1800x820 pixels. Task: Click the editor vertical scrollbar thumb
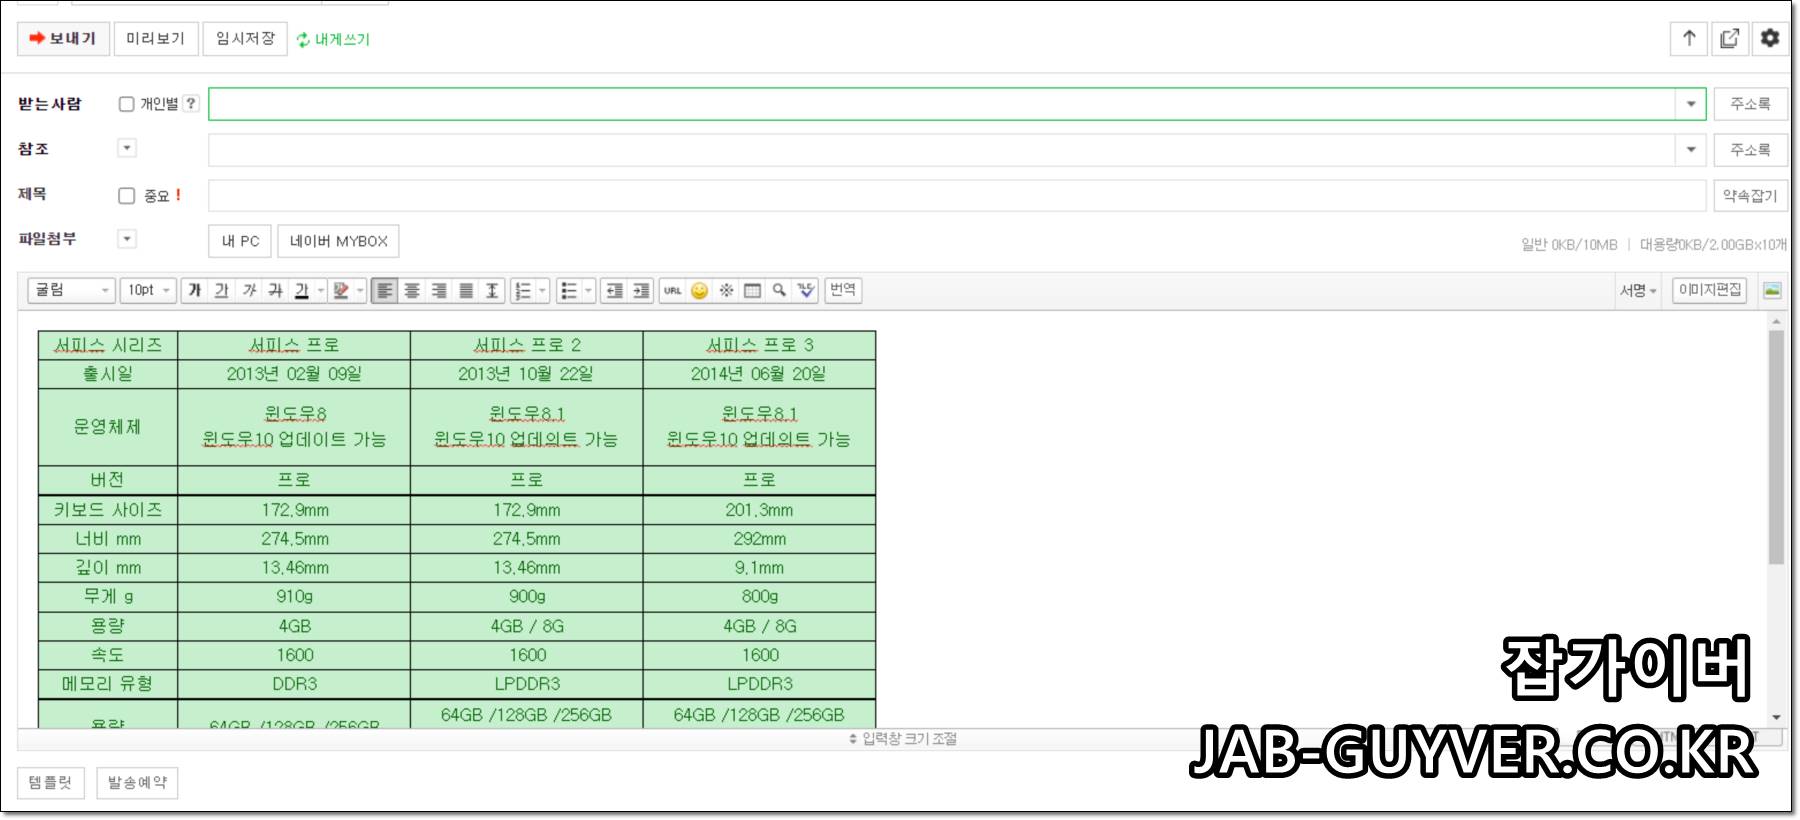(1776, 447)
